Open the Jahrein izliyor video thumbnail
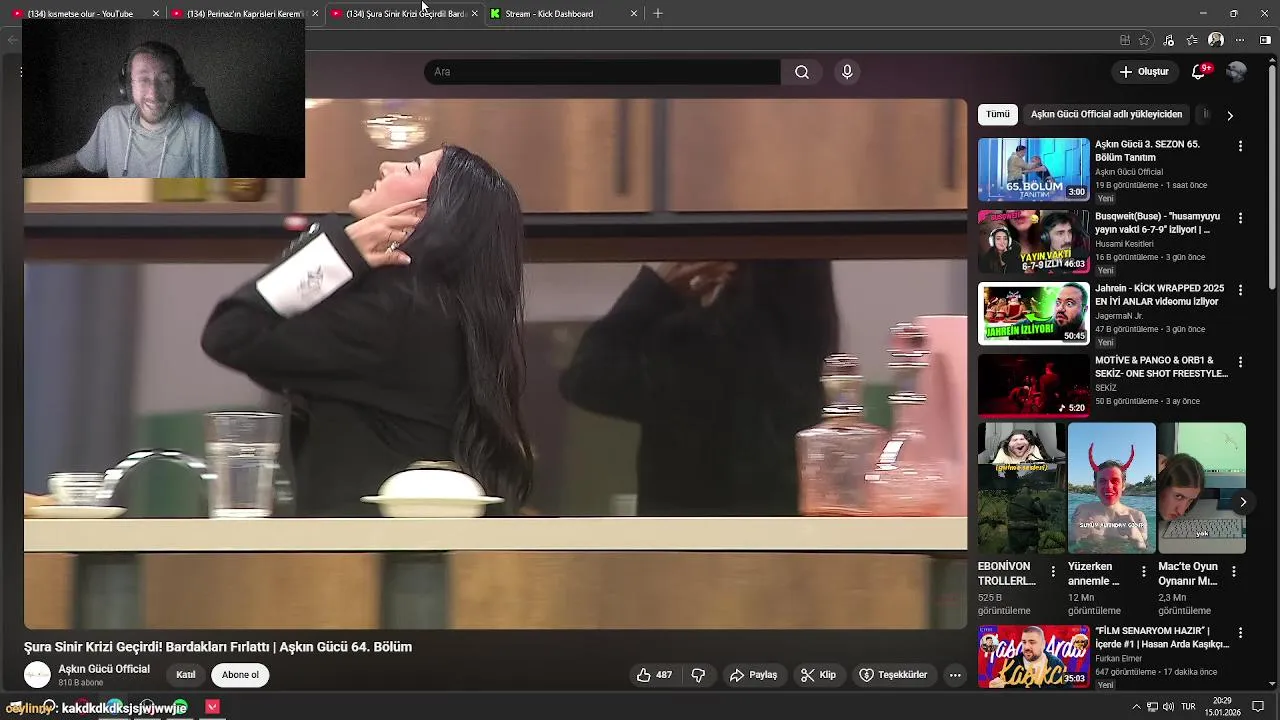Screen dimensions: 1280x720 pos(1034,314)
